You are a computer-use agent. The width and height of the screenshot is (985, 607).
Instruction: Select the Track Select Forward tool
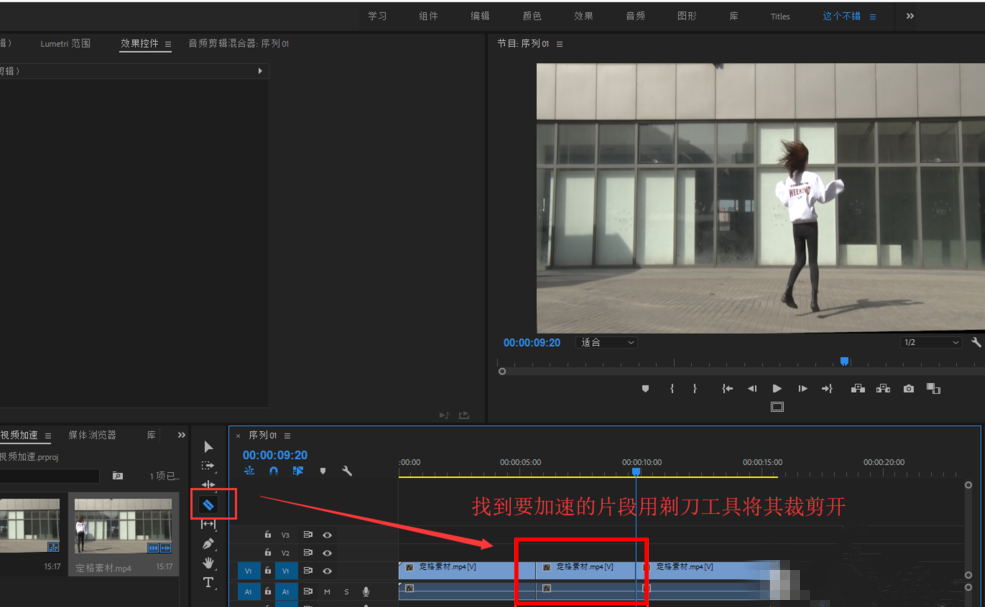click(x=208, y=464)
